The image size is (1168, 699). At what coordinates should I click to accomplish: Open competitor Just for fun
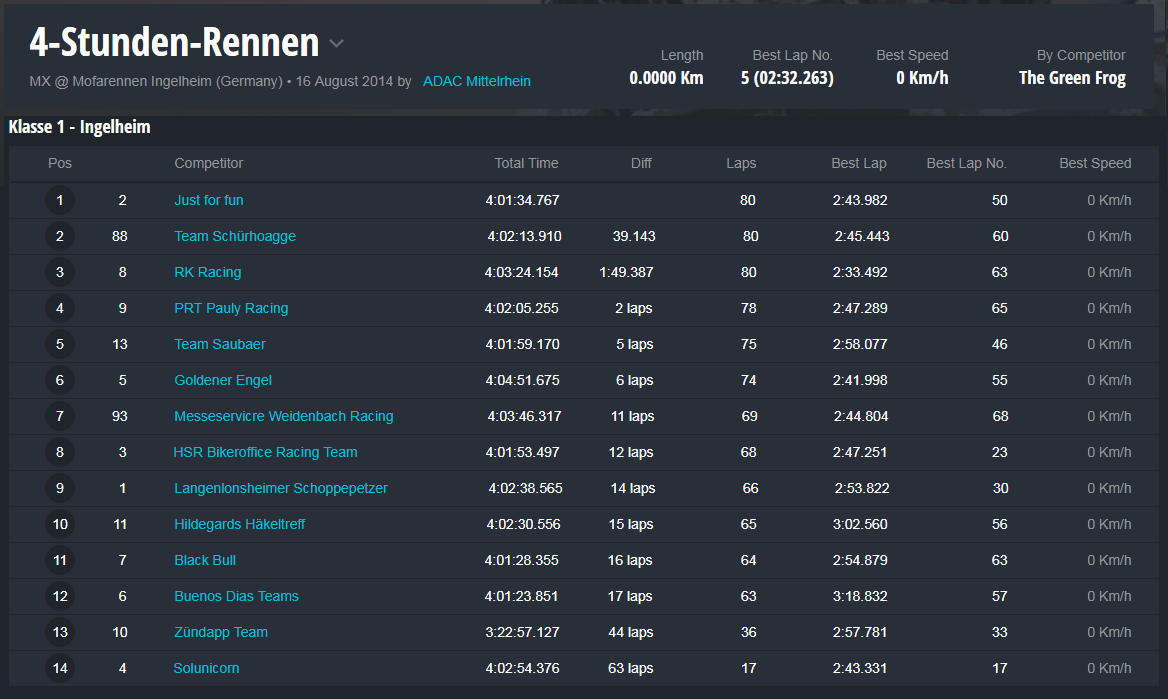click(x=208, y=200)
